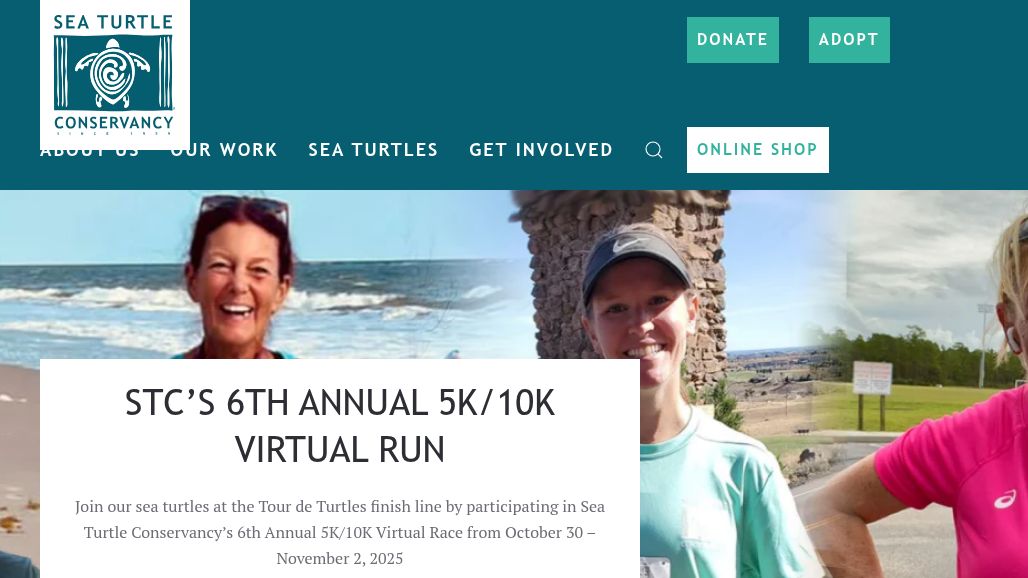Click the Asics logo on pink shirt
The height and width of the screenshot is (578, 1028).
(1004, 501)
